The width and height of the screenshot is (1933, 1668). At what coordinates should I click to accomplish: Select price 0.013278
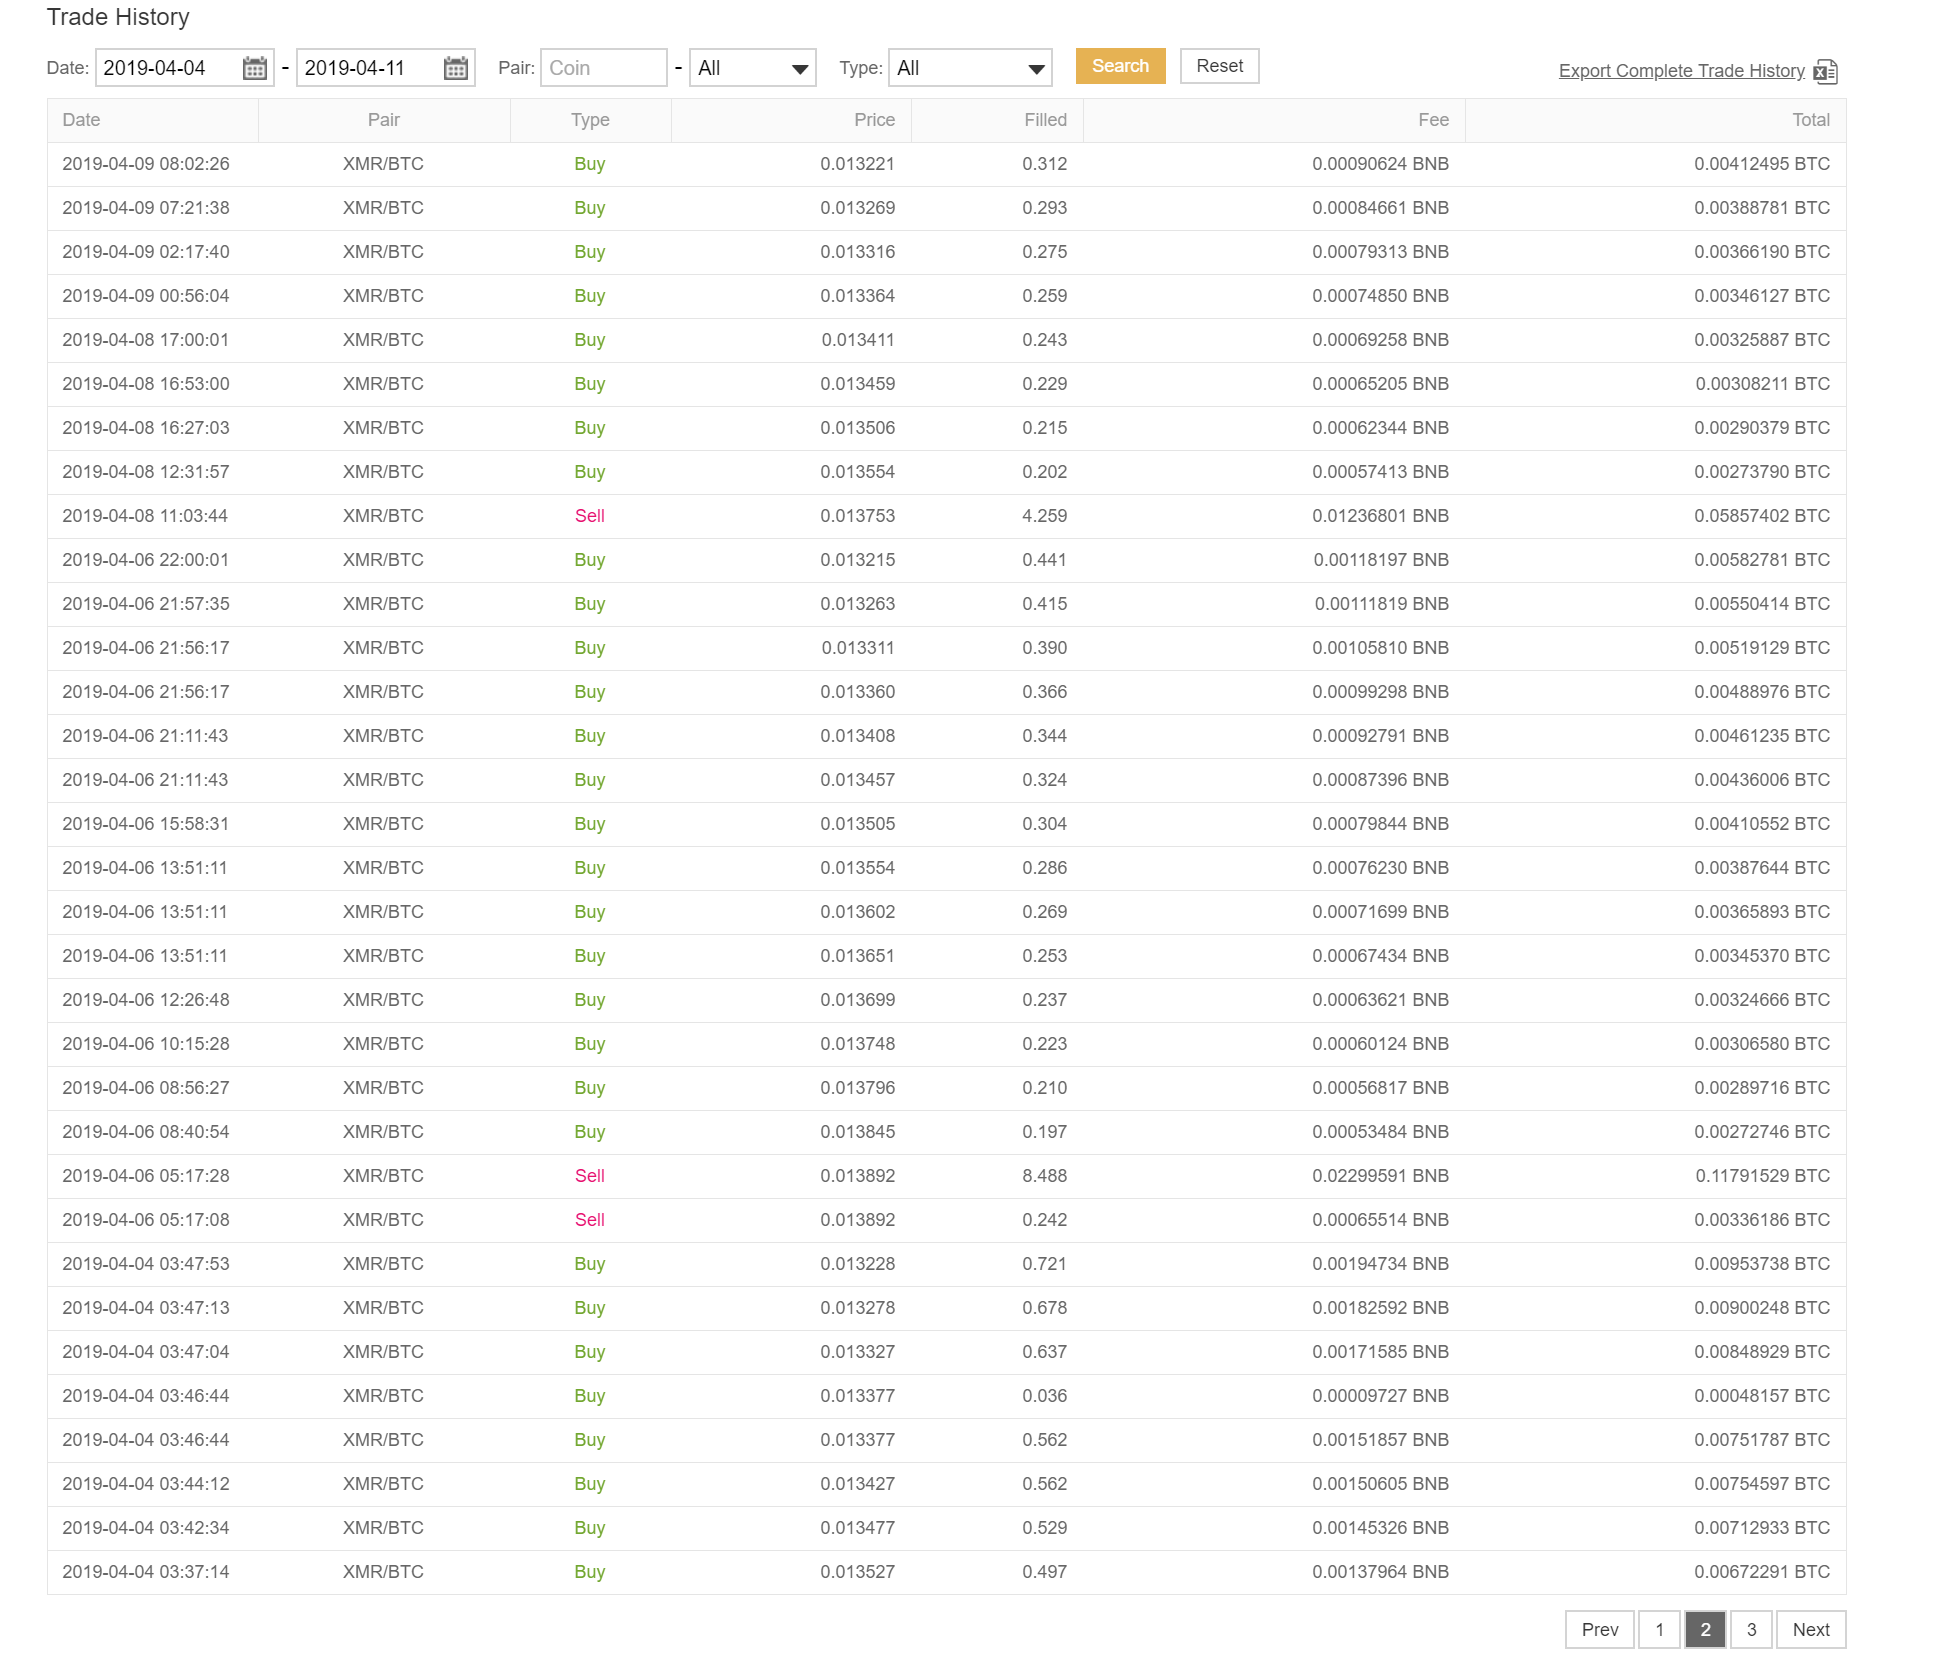(x=857, y=1308)
